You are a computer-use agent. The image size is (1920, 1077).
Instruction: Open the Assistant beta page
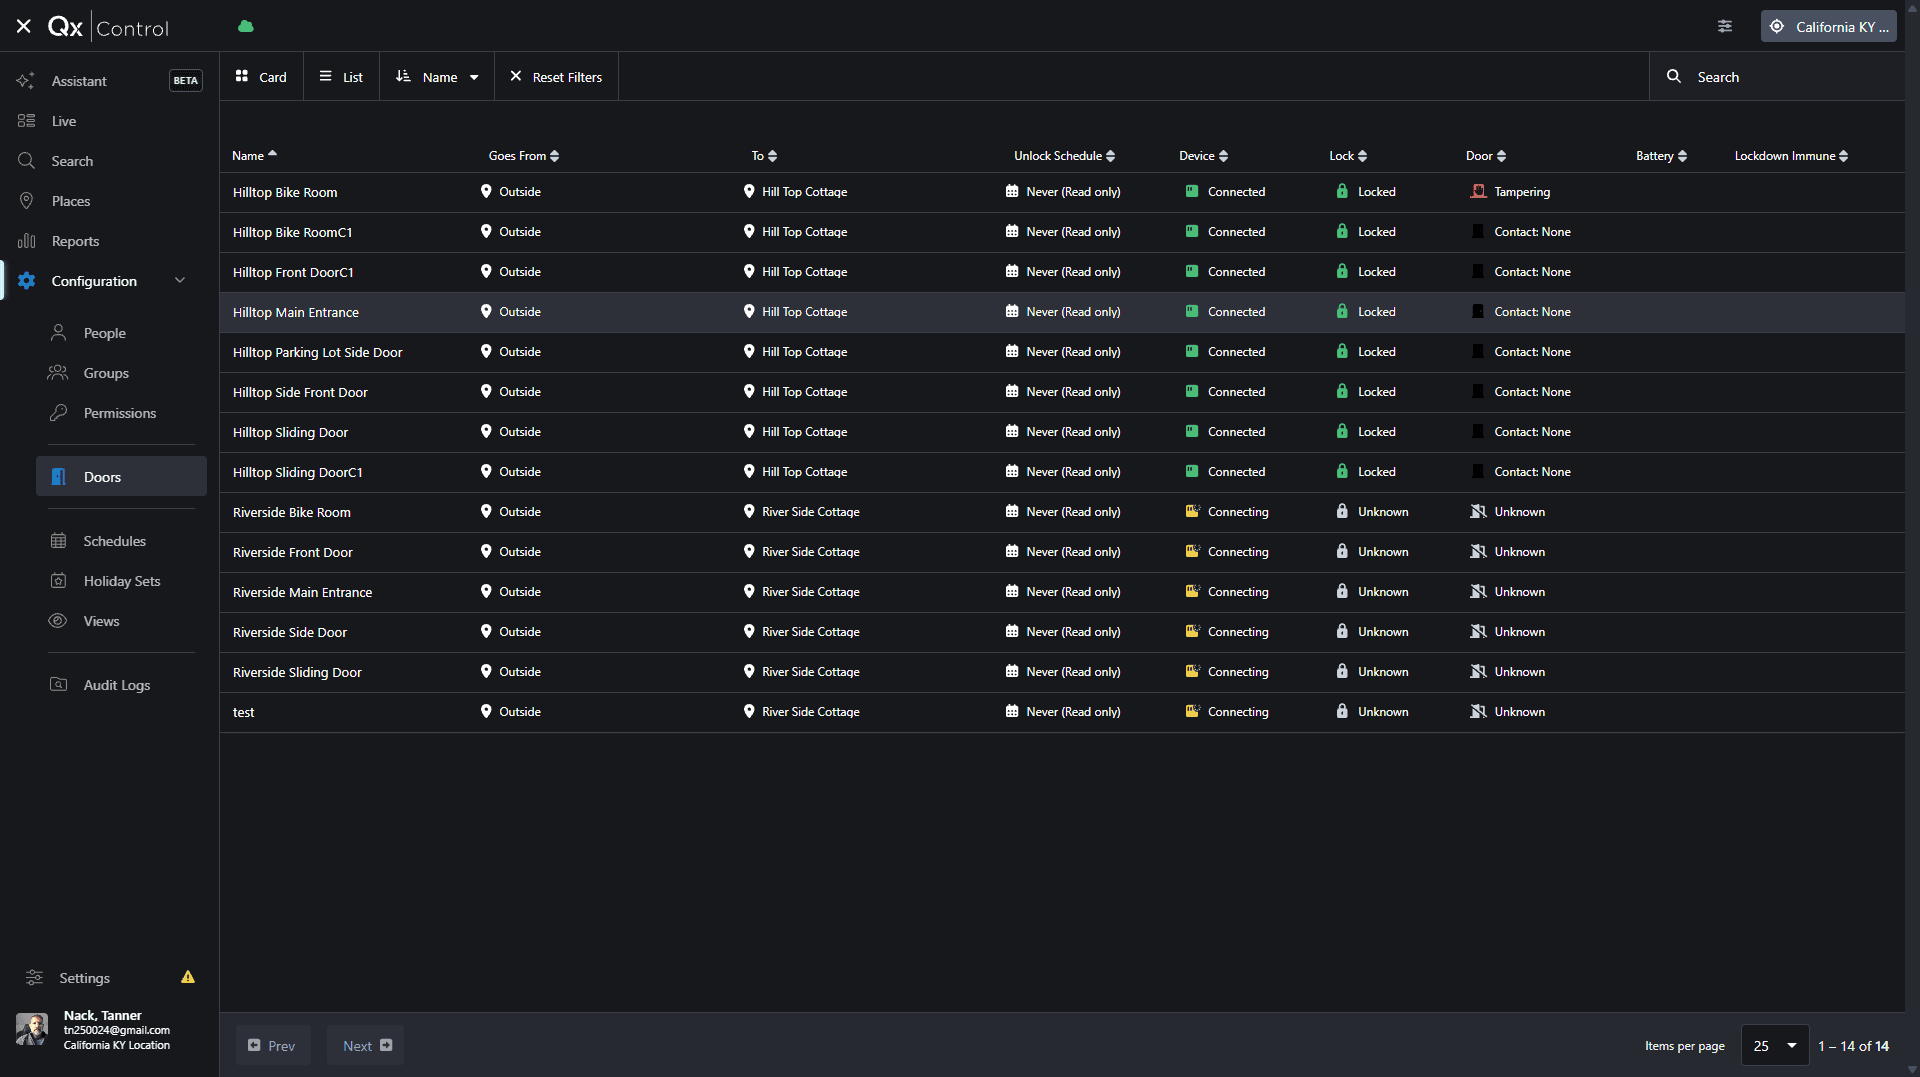(x=110, y=81)
